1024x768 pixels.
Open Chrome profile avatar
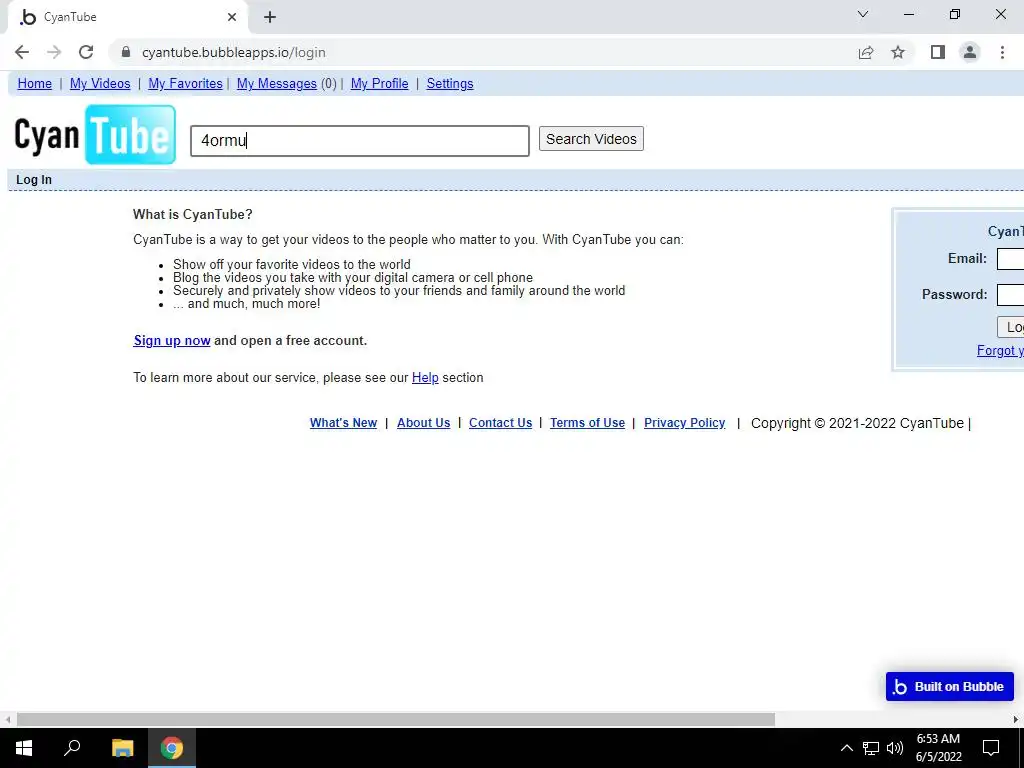pyautogui.click(x=970, y=52)
